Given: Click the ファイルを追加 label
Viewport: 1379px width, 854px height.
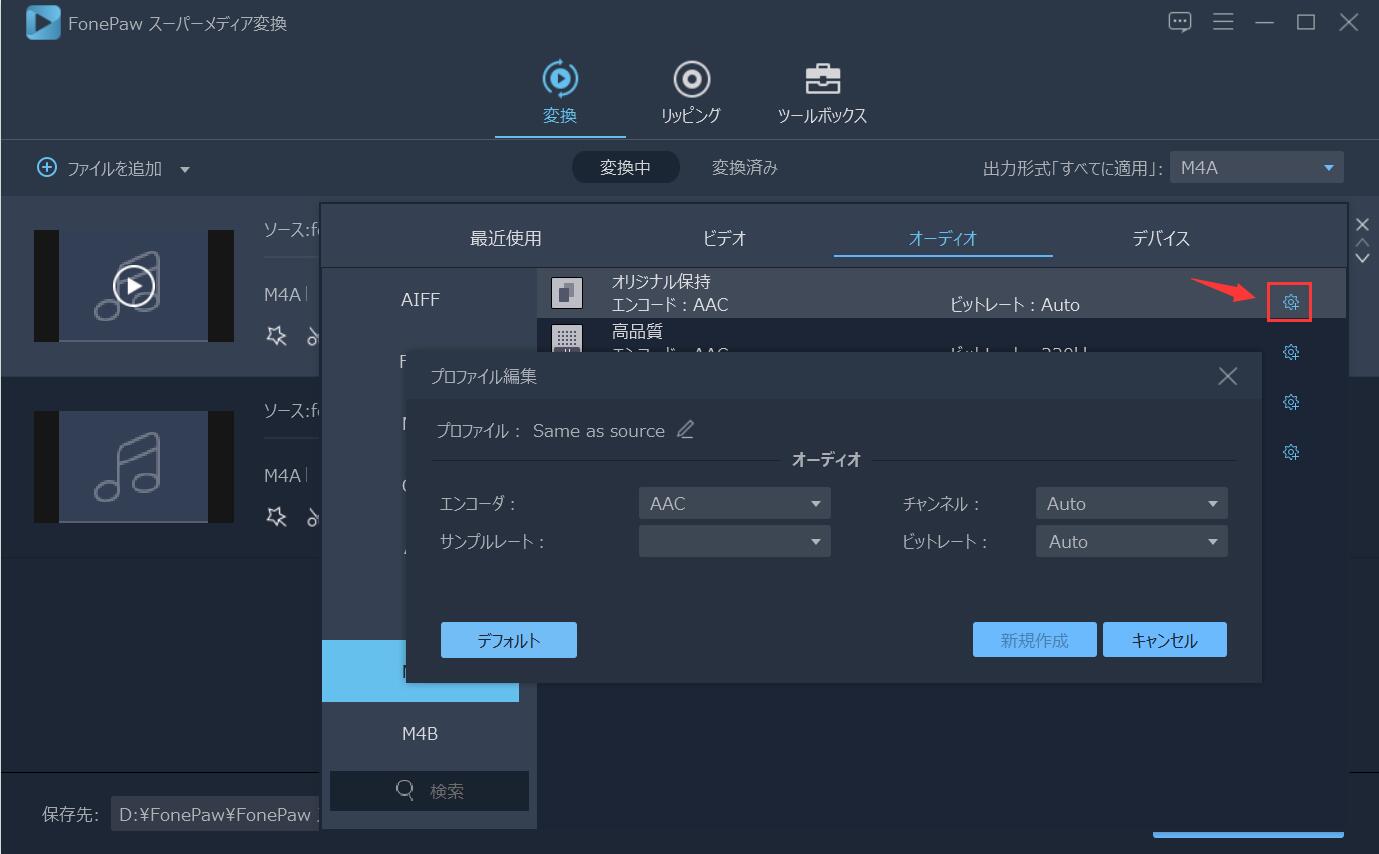Looking at the screenshot, I should 114,168.
